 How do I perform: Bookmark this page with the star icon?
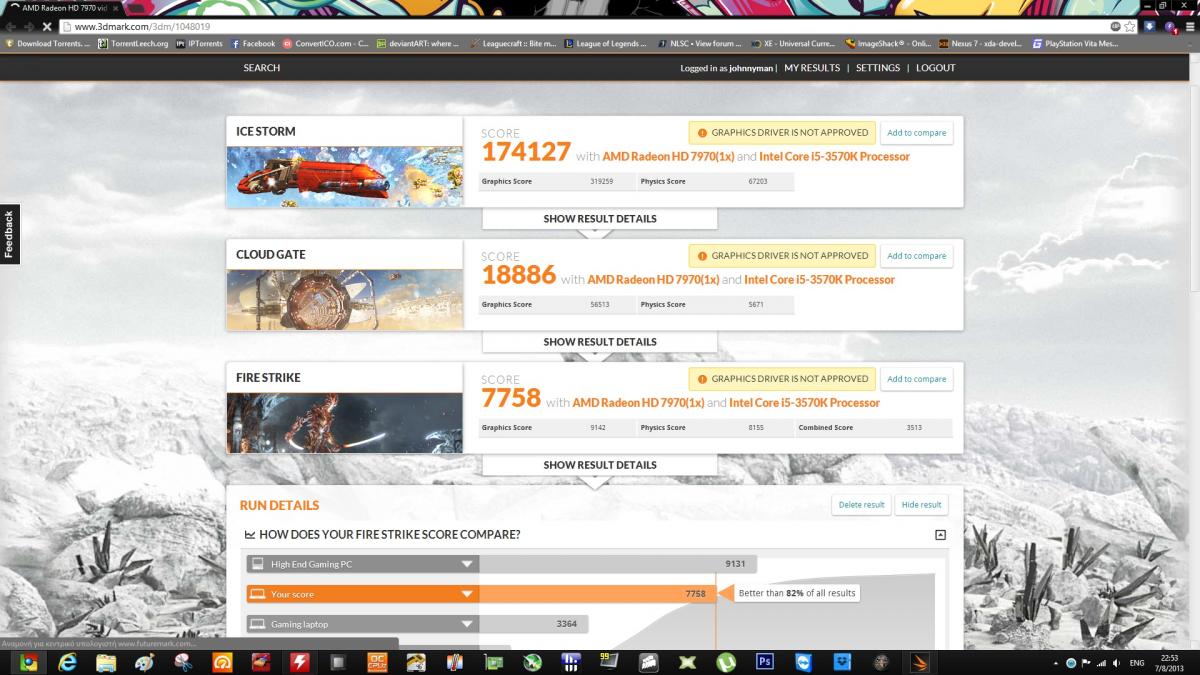pos(1130,26)
